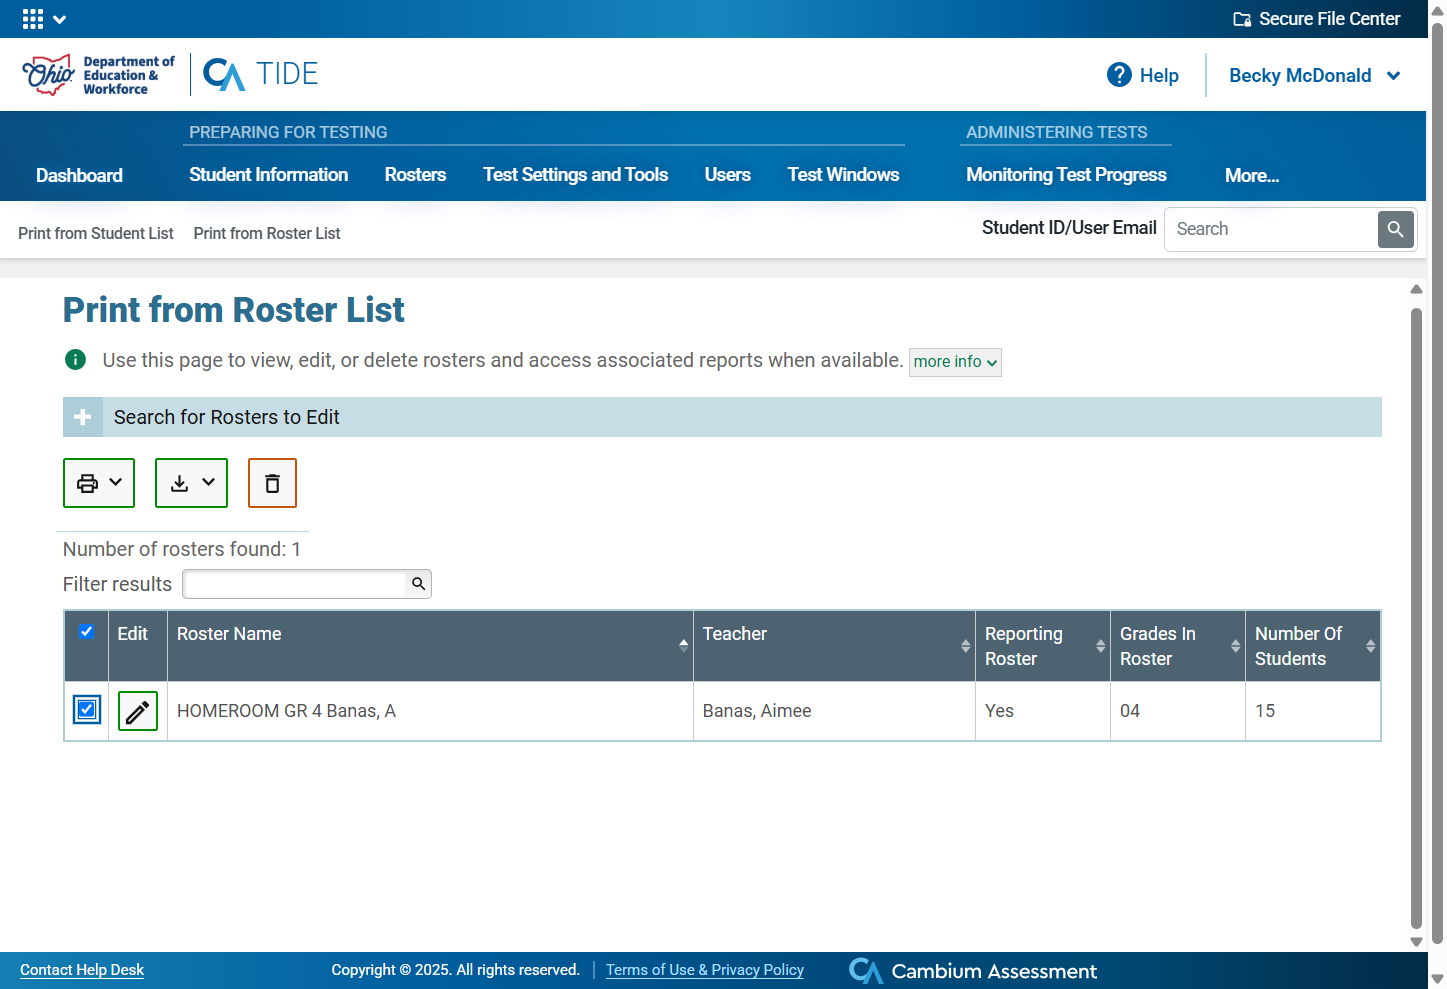Open the Secure File Center
Screen dimensions: 1447x989
pyautogui.click(x=1316, y=19)
